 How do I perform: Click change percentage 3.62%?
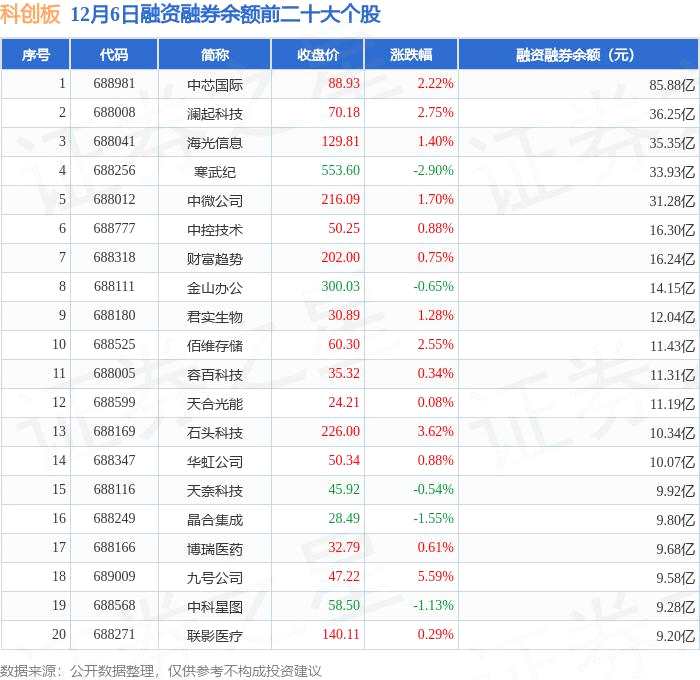(435, 432)
